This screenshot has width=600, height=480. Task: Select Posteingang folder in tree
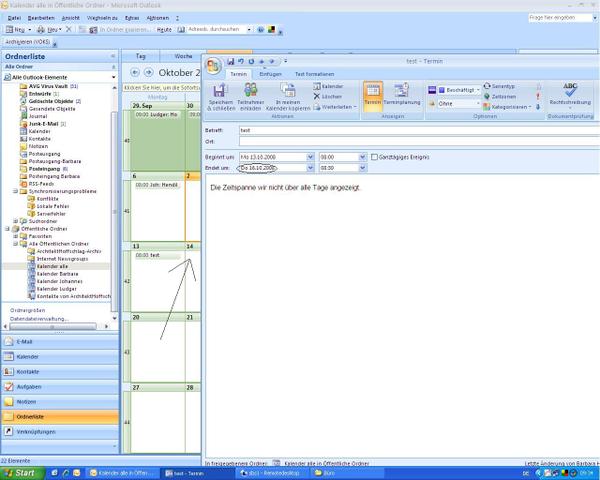(44, 169)
